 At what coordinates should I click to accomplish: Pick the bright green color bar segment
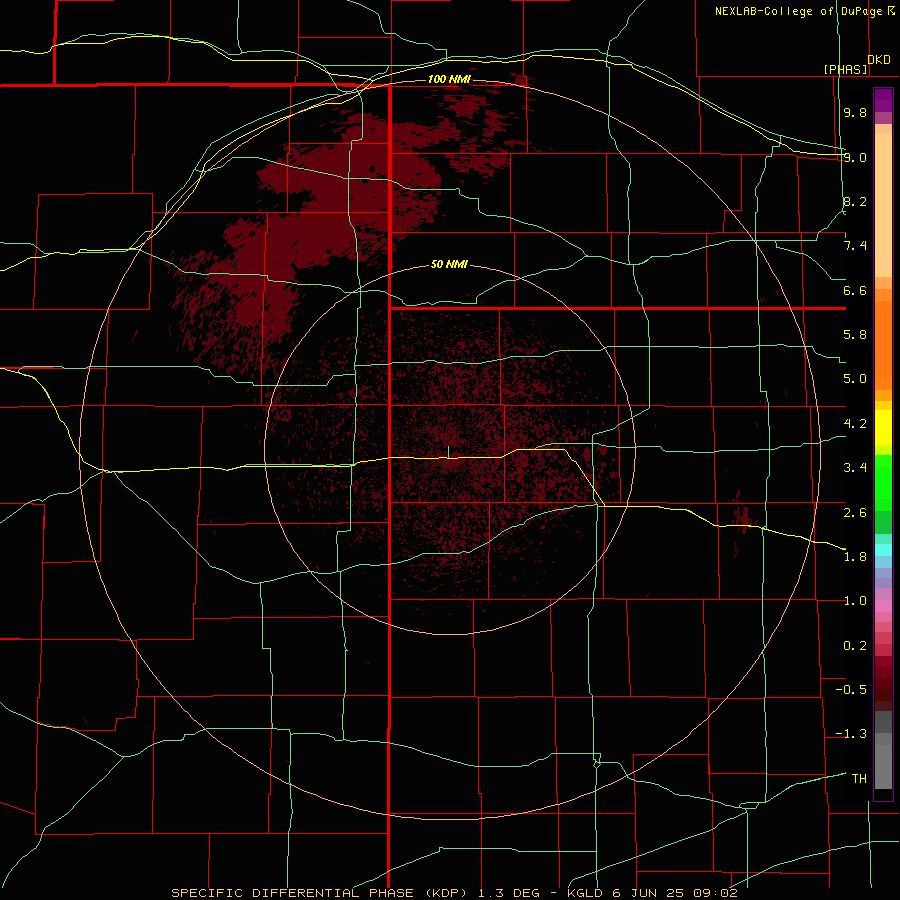(883, 483)
